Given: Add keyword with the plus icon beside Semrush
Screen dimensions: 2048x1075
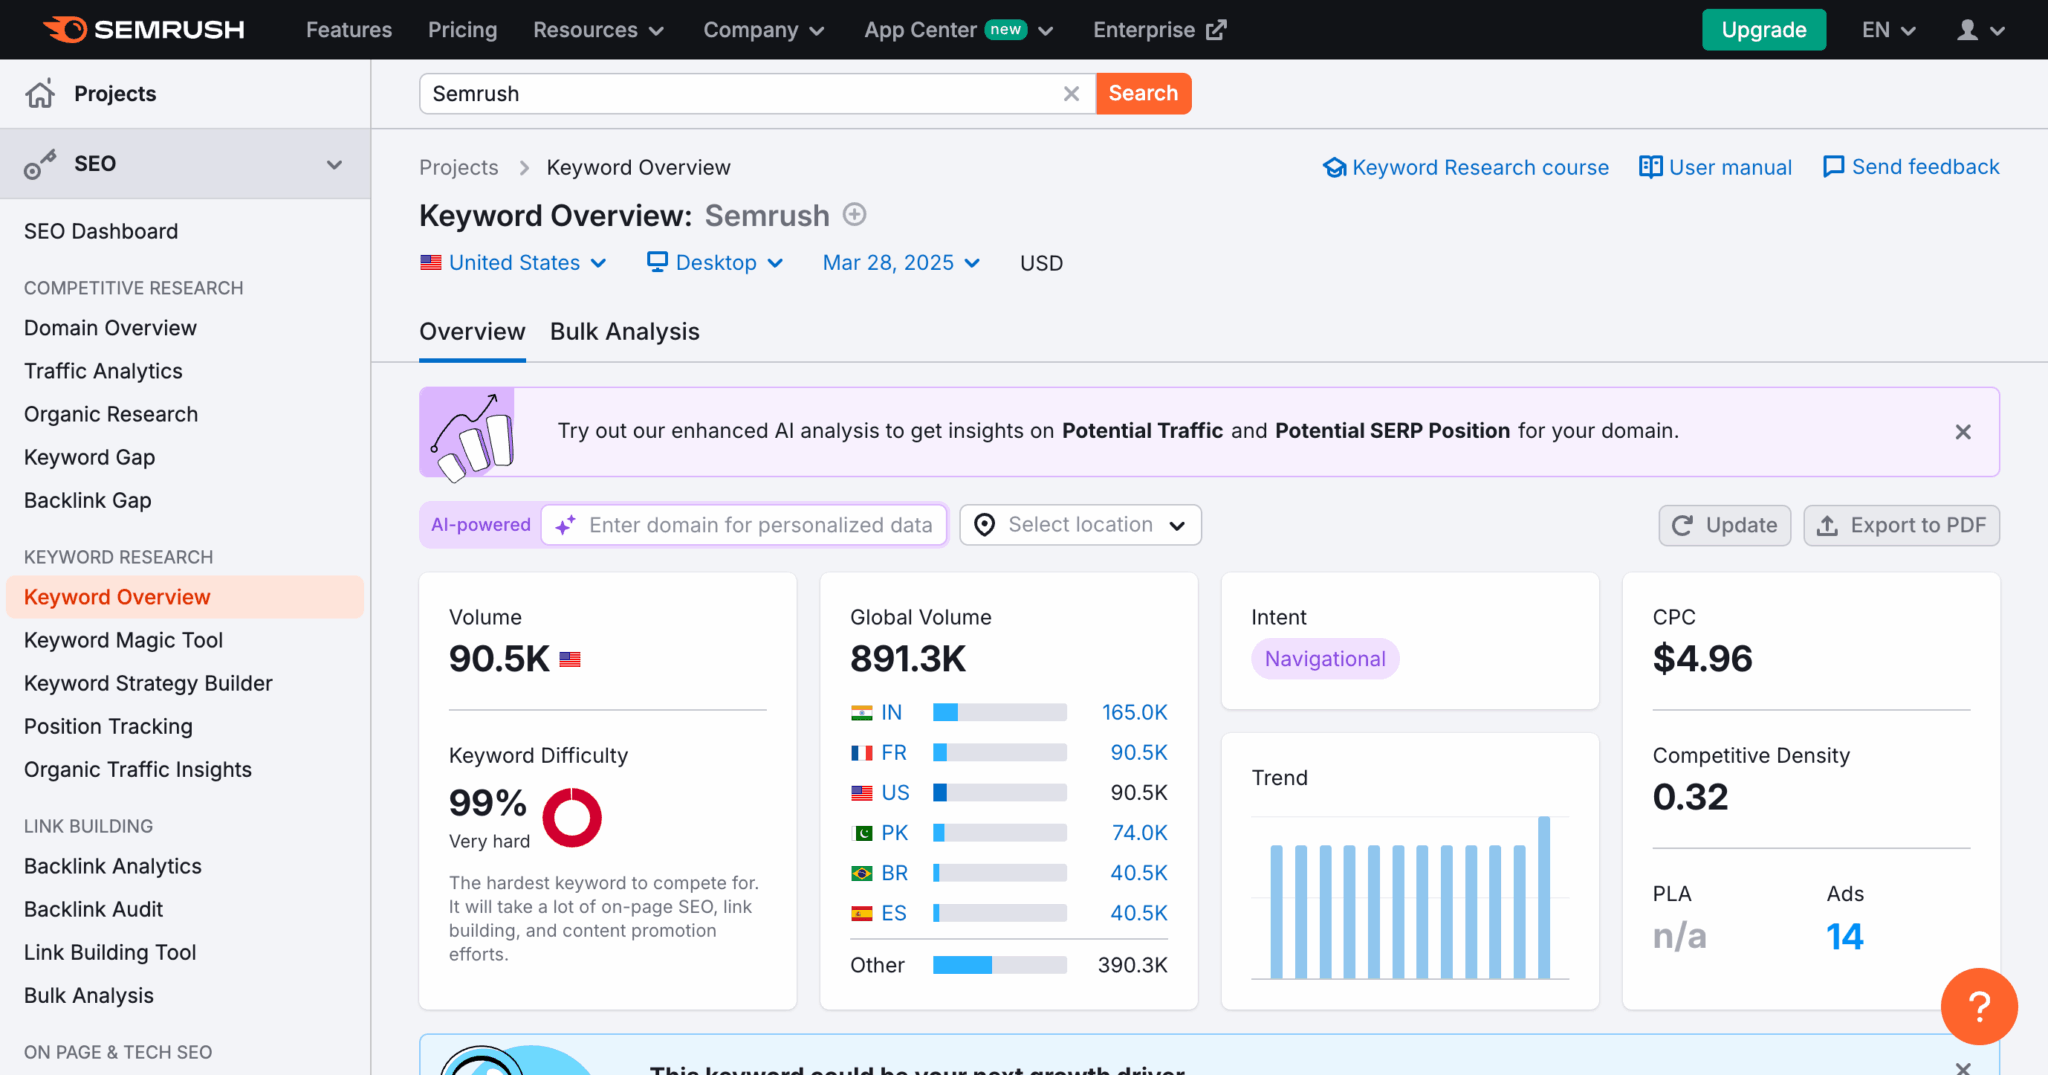Looking at the screenshot, I should click(854, 215).
